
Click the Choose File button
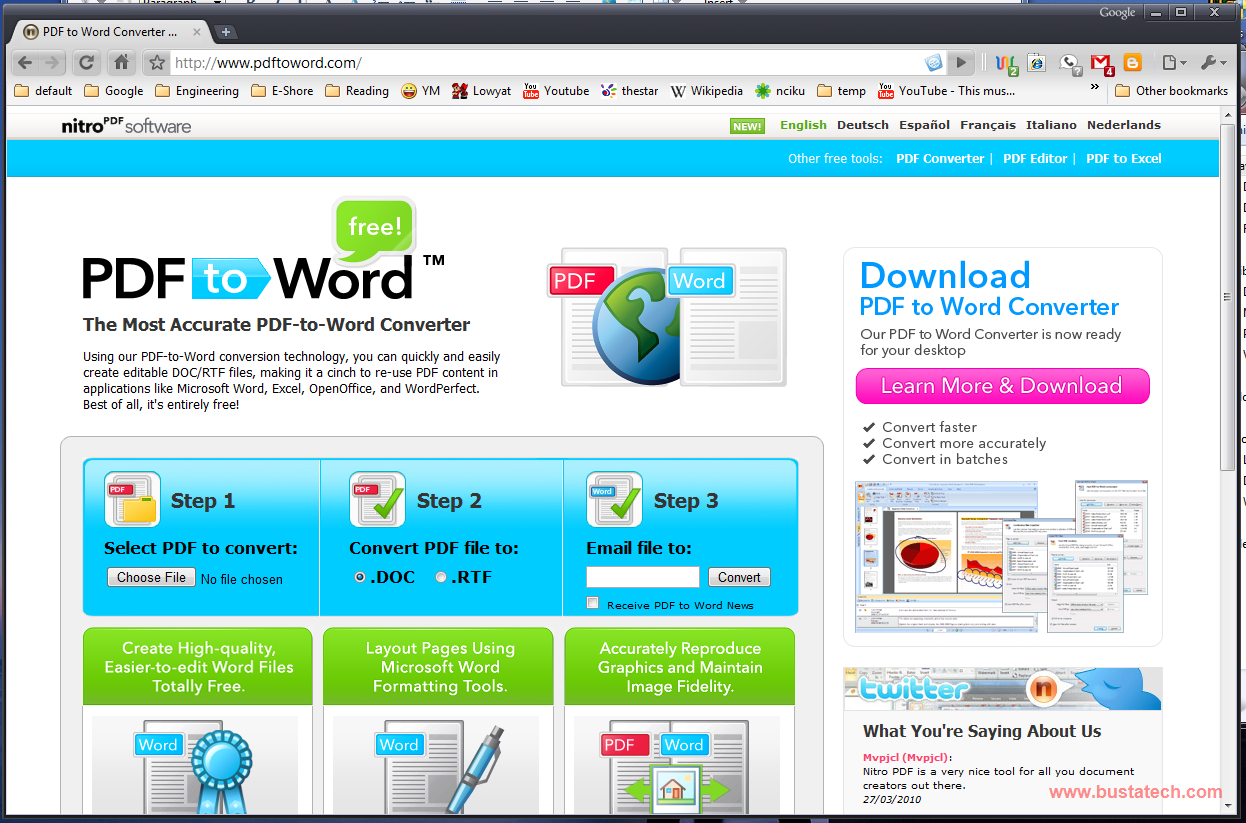[x=151, y=577]
